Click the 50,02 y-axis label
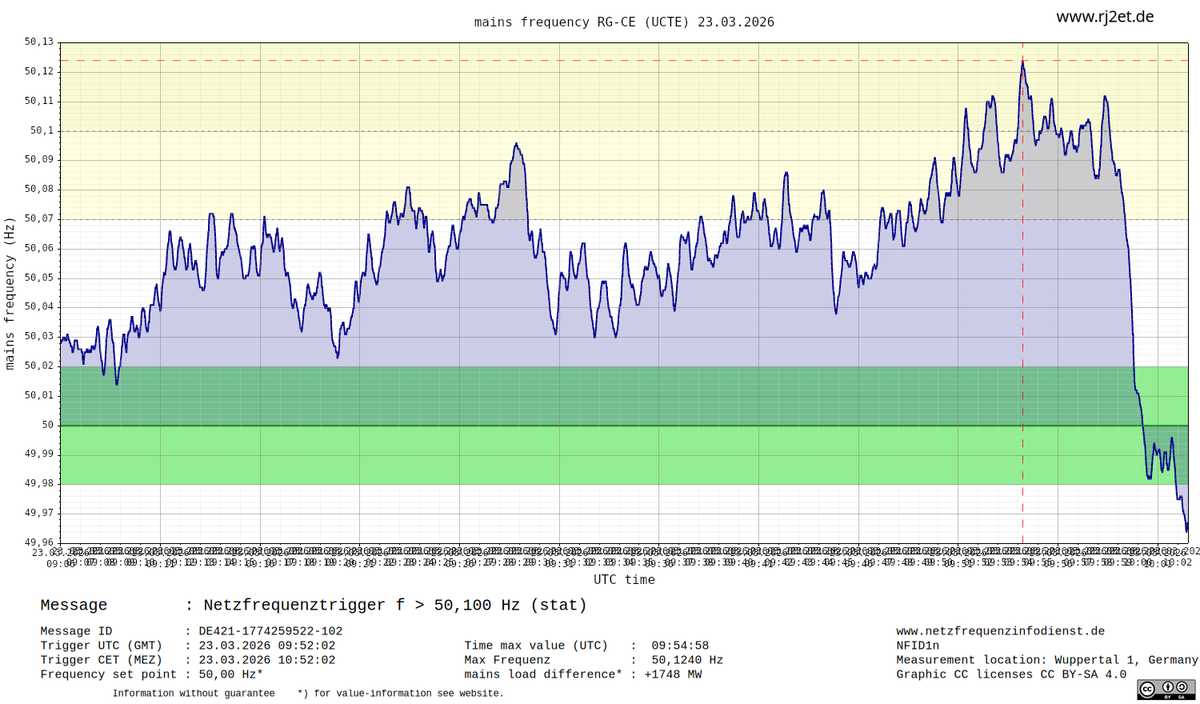The width and height of the screenshot is (1200, 704). pyautogui.click(x=39, y=366)
